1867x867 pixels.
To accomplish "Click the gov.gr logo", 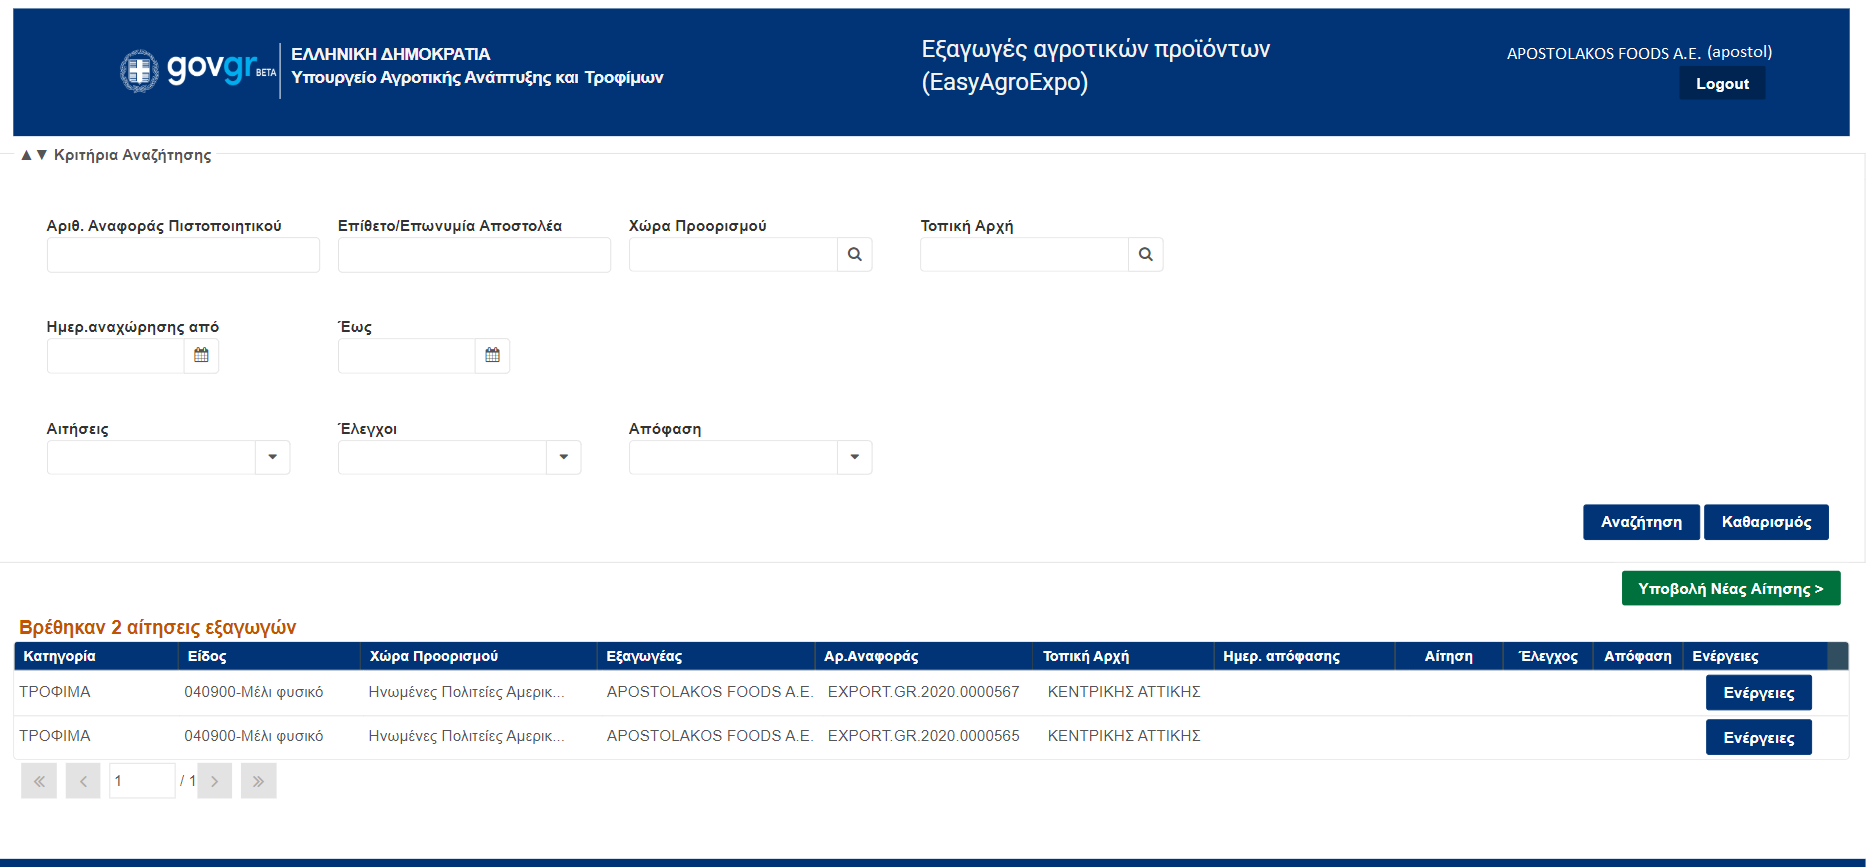I will click(198, 70).
